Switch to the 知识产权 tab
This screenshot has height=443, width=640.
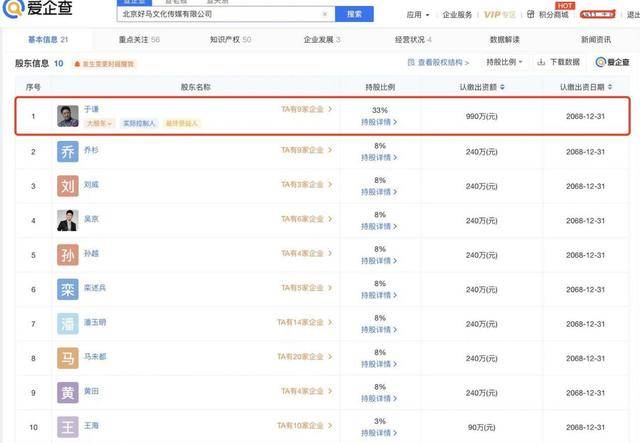pyautogui.click(x=230, y=40)
